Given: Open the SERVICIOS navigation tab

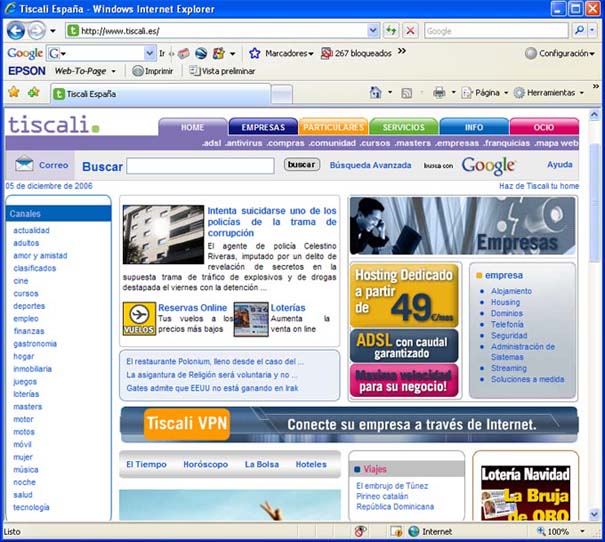Looking at the screenshot, I should pos(404,127).
